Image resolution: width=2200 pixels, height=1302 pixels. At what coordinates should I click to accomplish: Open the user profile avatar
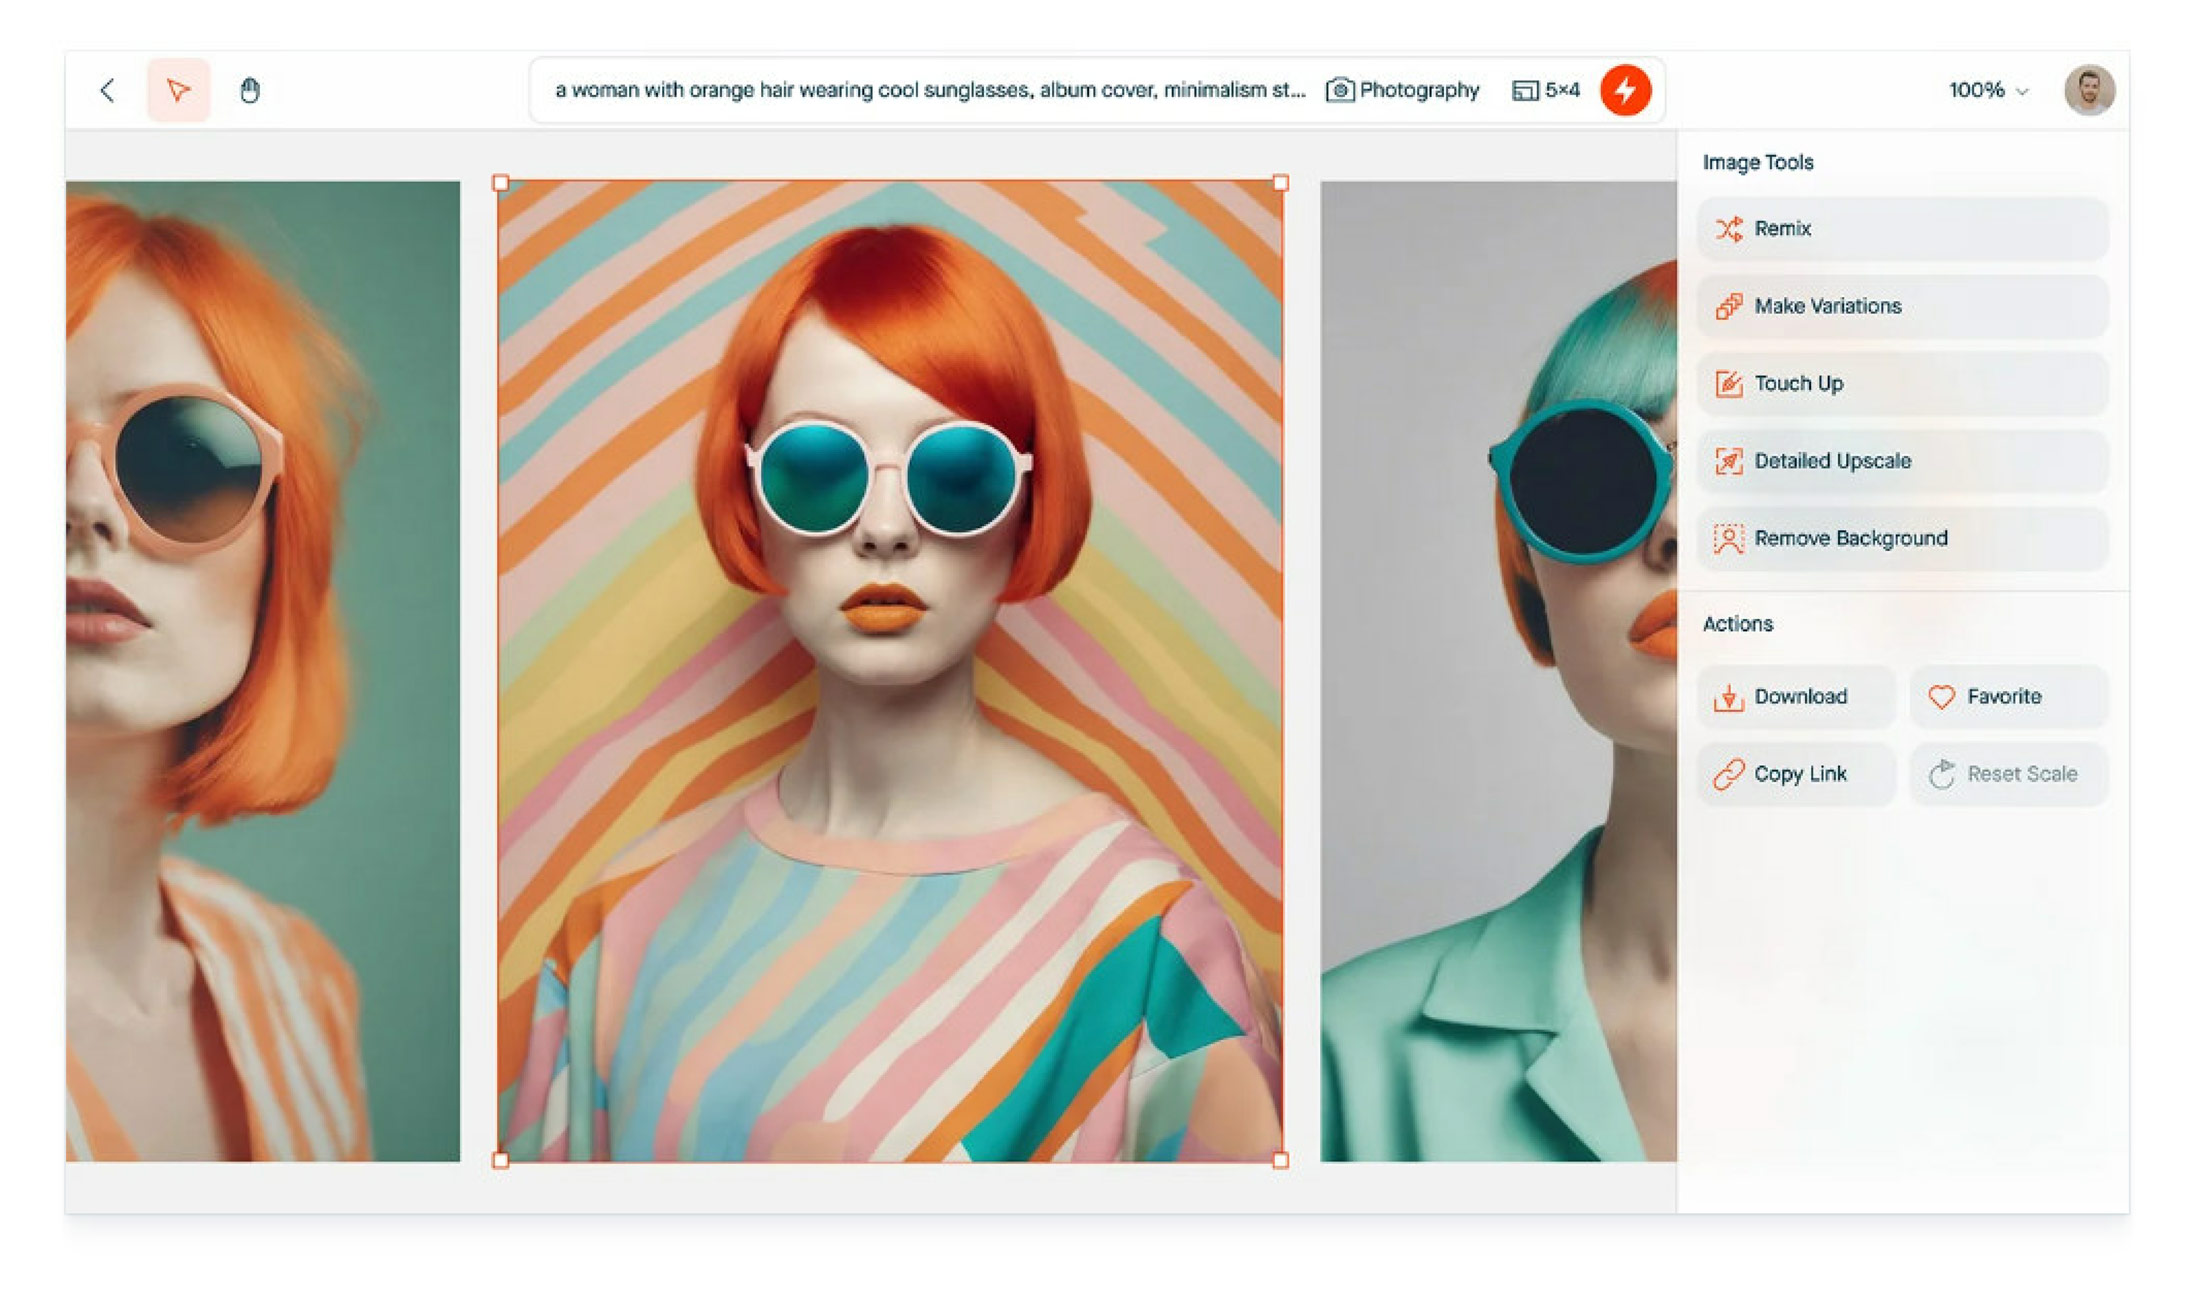point(2088,90)
